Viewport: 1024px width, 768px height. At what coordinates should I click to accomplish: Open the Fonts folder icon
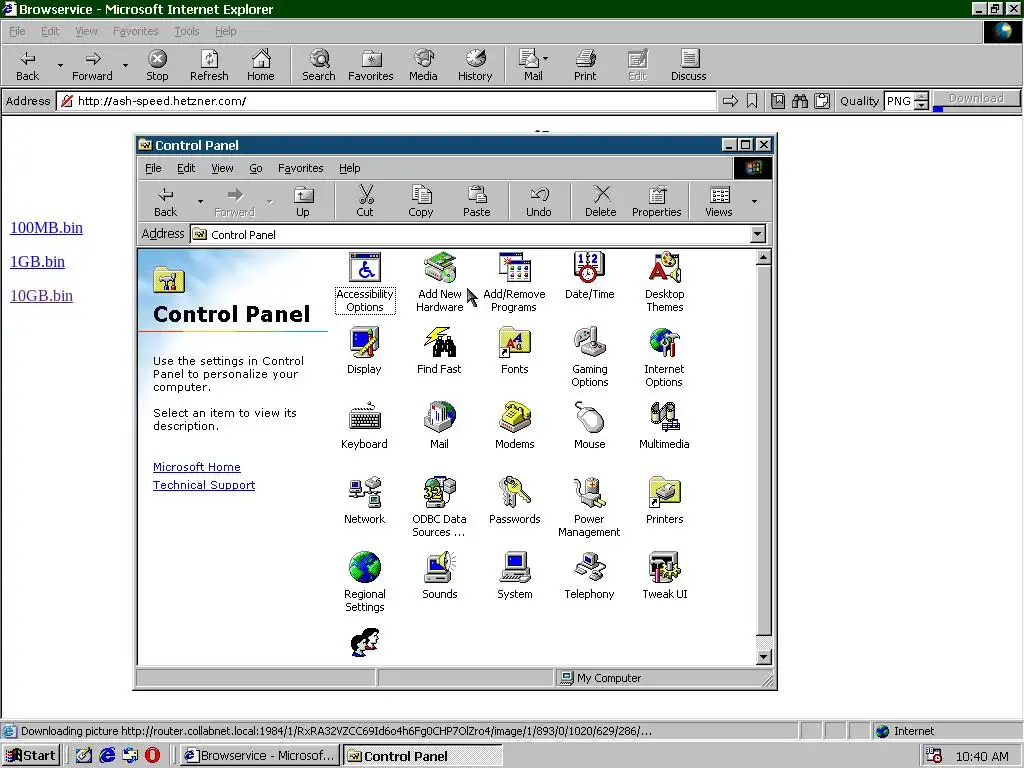[514, 351]
